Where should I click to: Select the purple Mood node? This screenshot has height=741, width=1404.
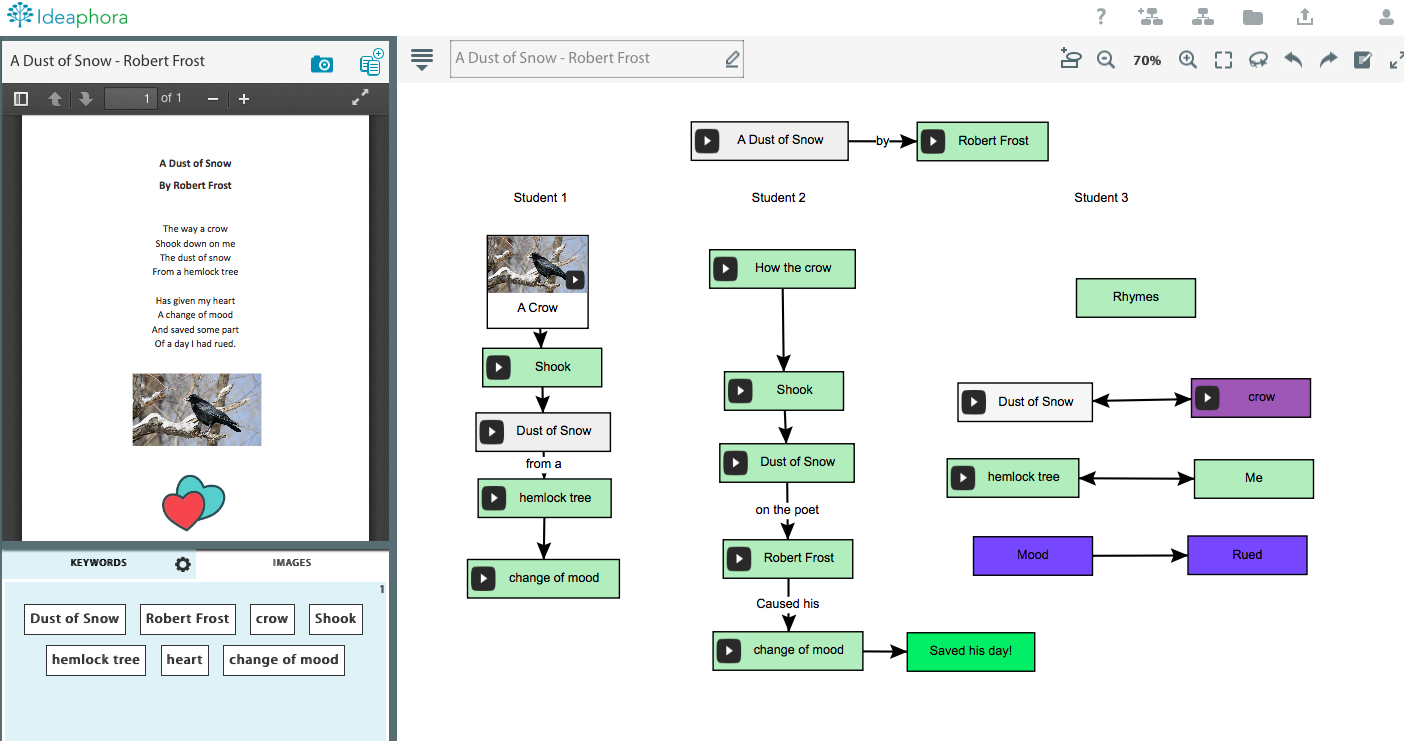pos(1032,555)
